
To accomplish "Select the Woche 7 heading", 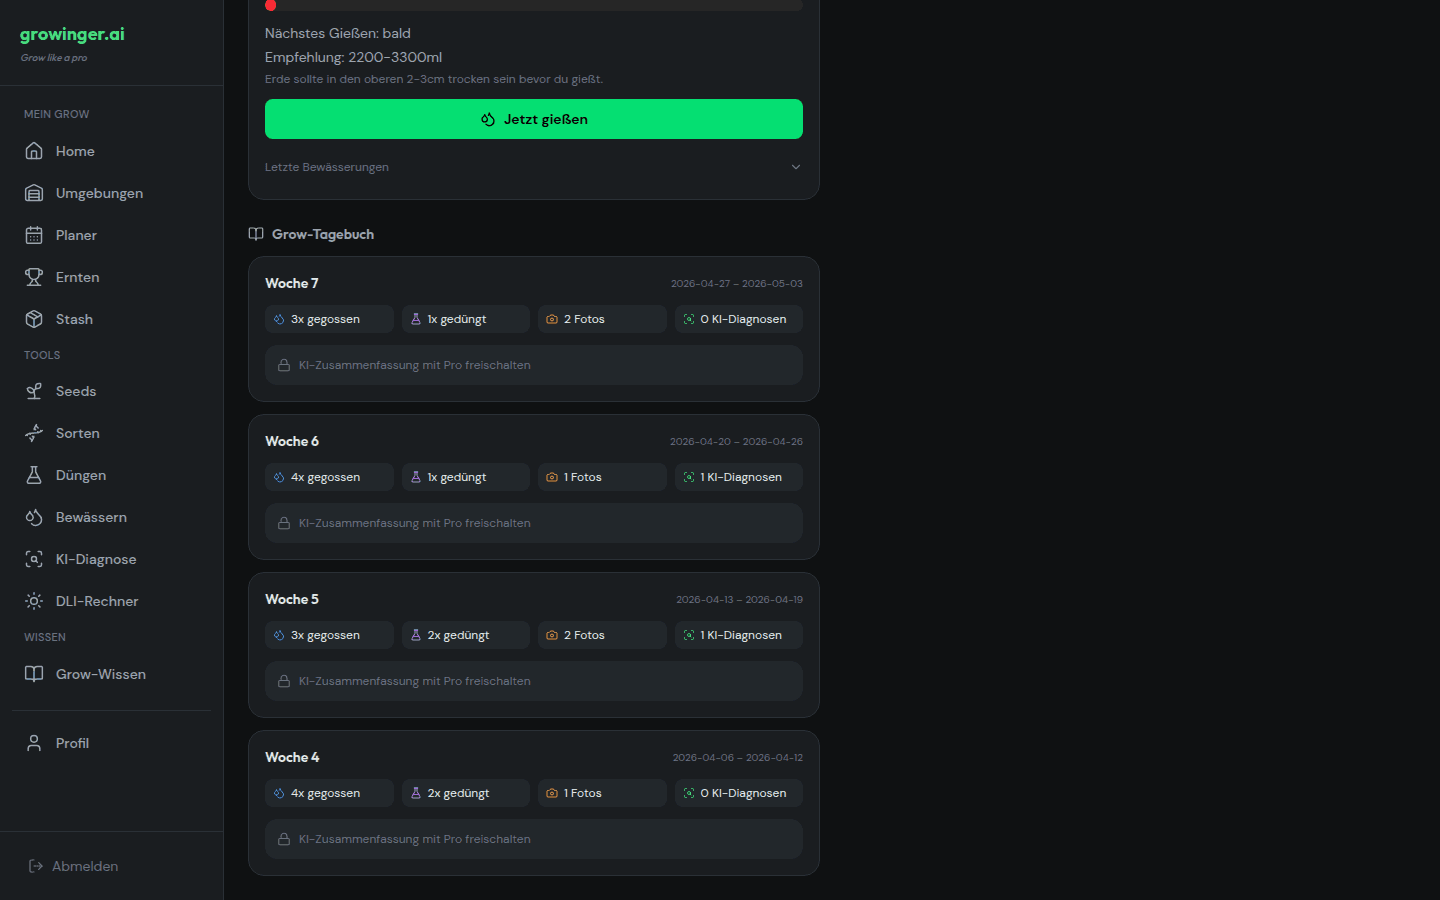I will 292,283.
